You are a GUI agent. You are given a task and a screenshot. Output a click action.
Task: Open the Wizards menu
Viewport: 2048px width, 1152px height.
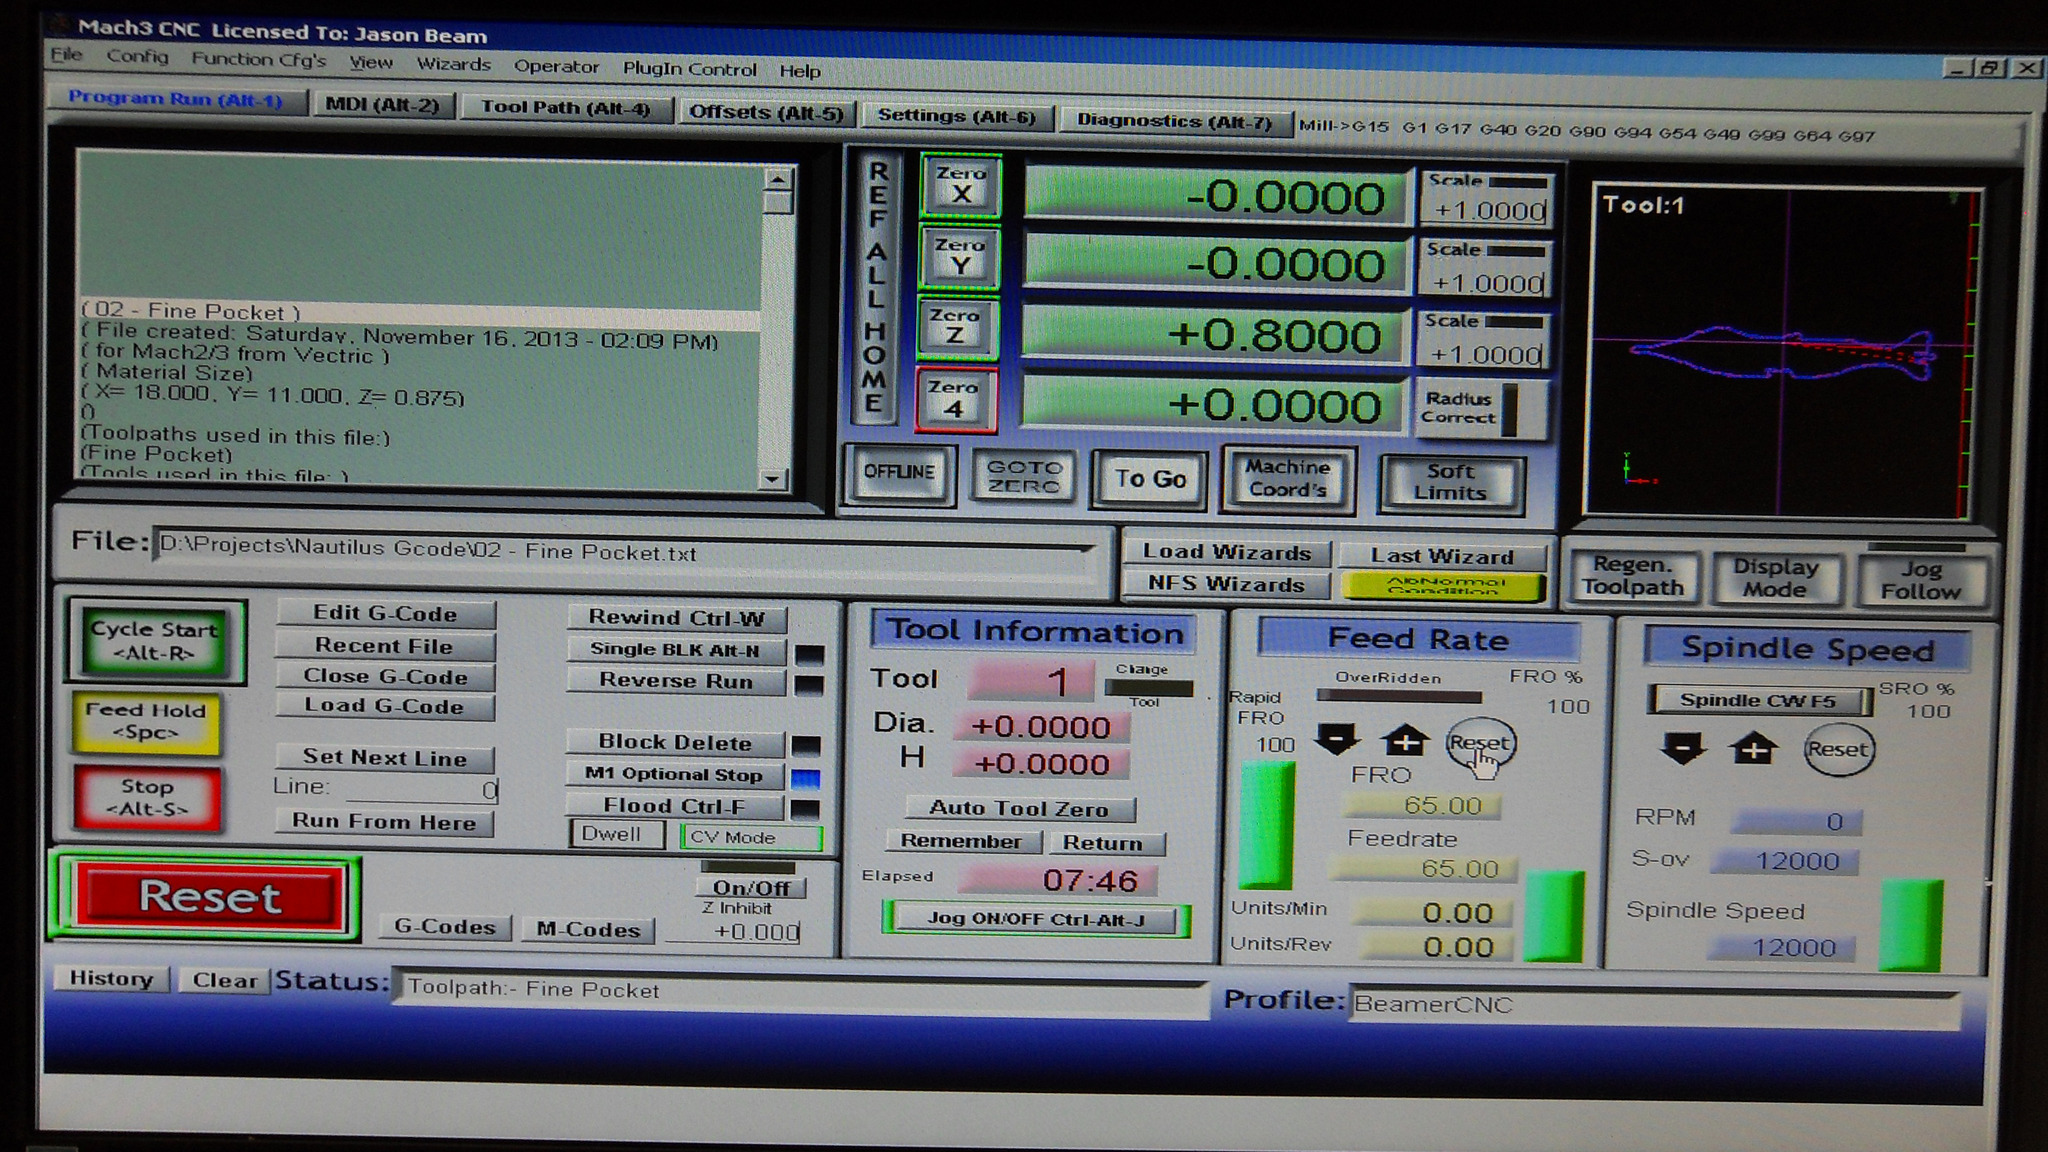click(x=453, y=65)
